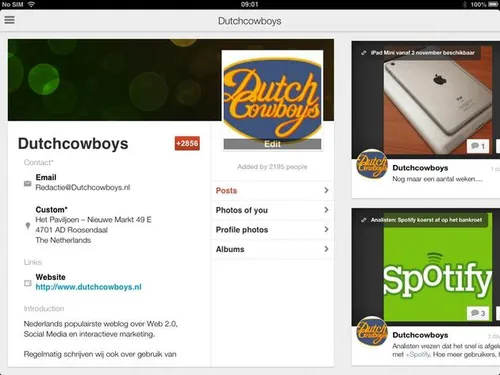Click 'Nog maar een aantal weken' post text

point(437,179)
